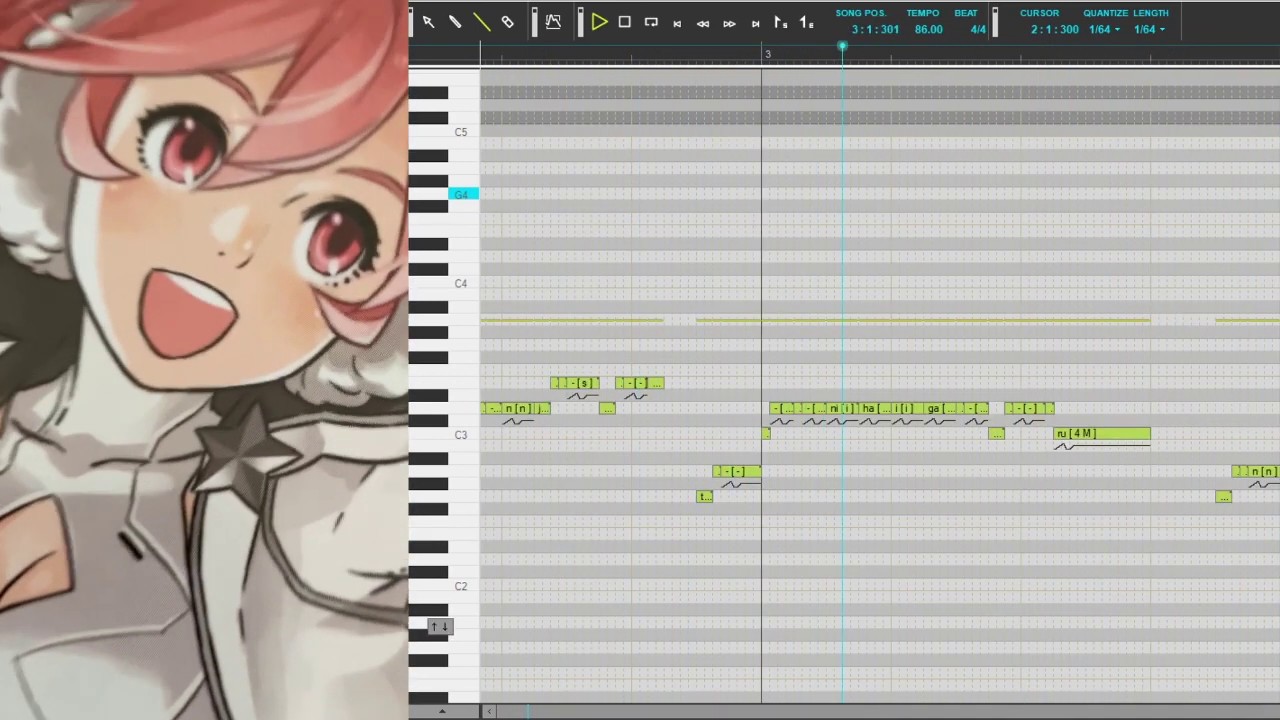This screenshot has width=1280, height=720.
Task: Click the horizontal scrollbar left arrow
Action: tap(489, 712)
